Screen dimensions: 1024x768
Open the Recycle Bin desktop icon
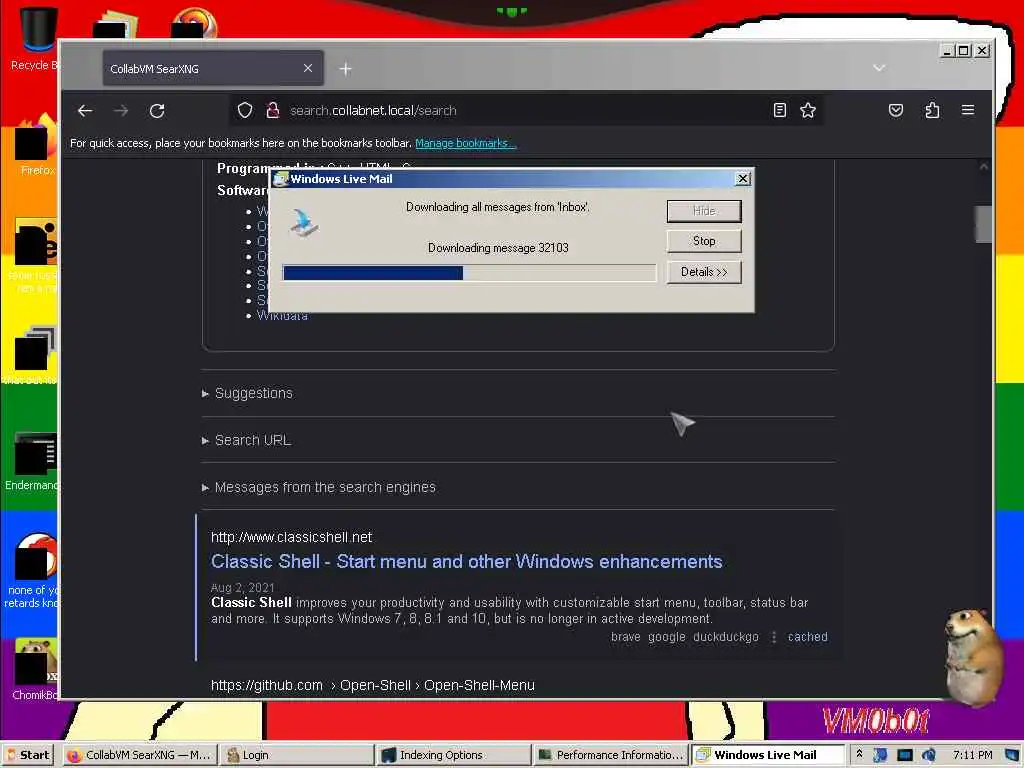(x=36, y=39)
